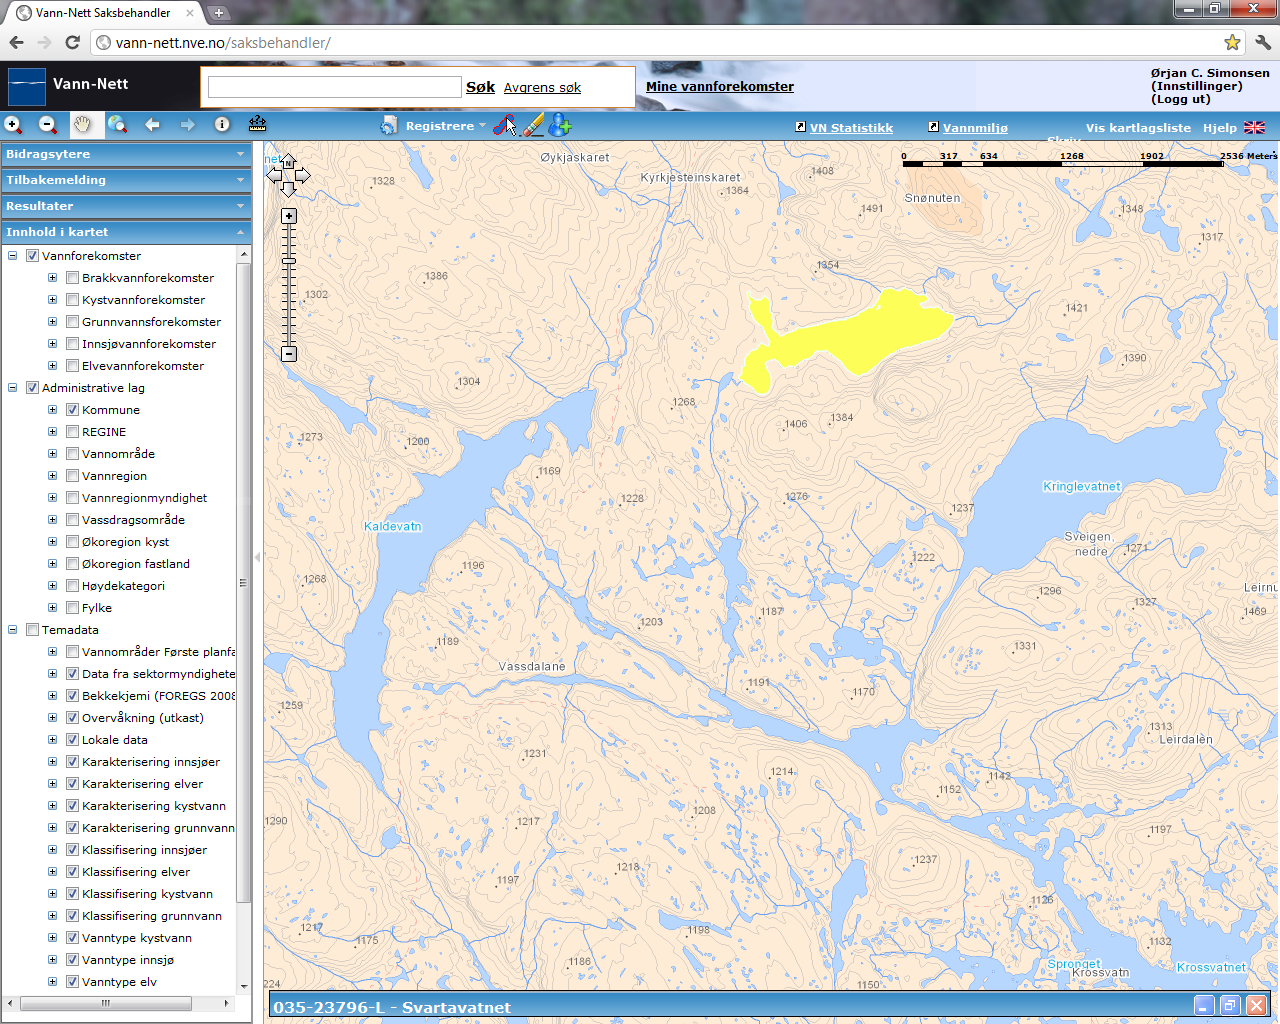Click the horizontal scrollbar of layer tree
The image size is (1280, 1024).
[105, 1003]
